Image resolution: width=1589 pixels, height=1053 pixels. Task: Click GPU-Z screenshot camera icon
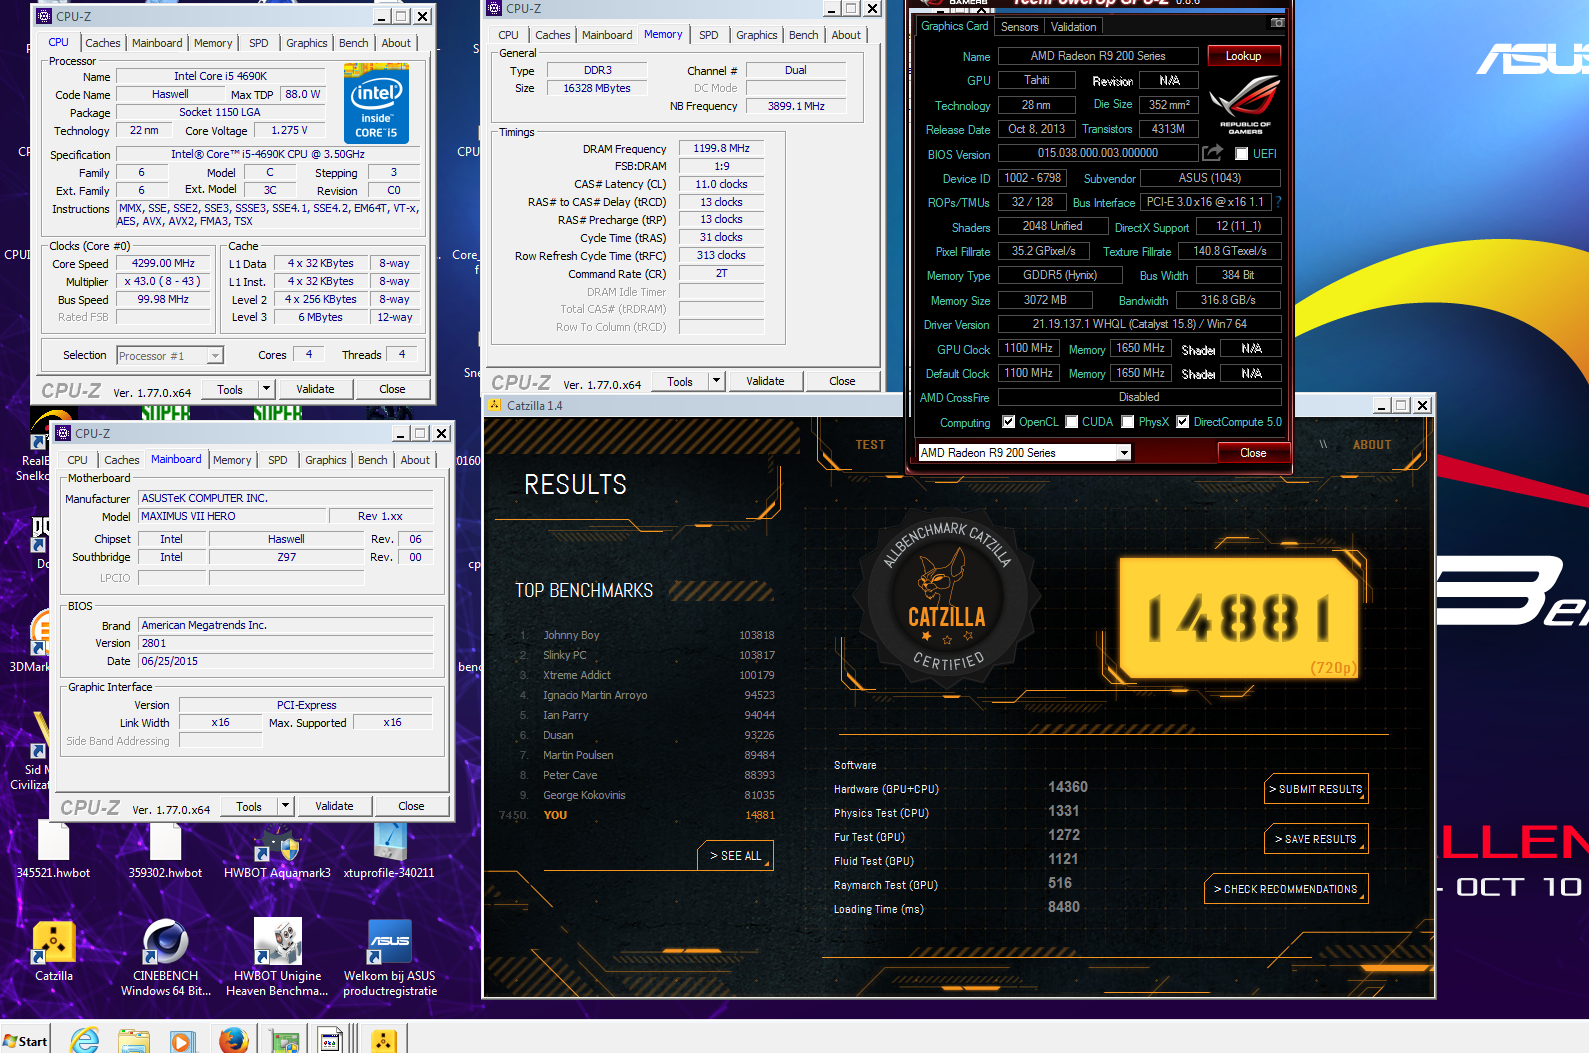(1277, 22)
